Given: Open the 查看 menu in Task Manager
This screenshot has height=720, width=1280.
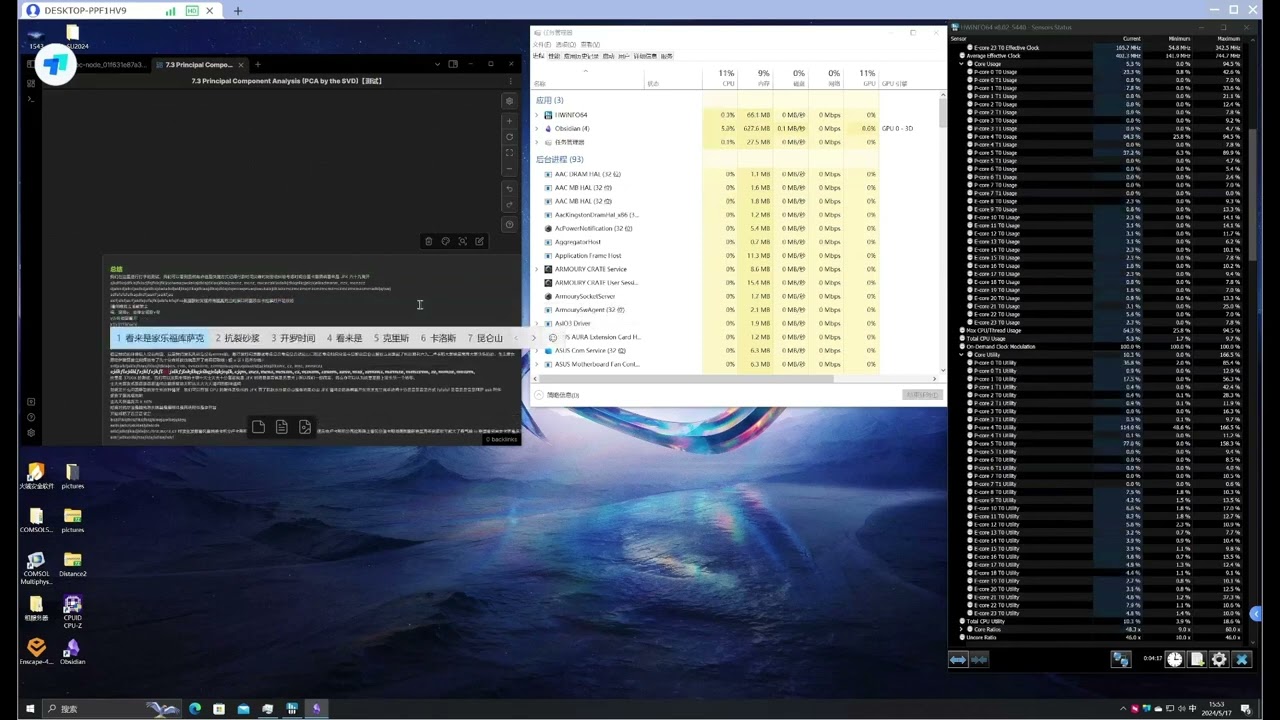Looking at the screenshot, I should (590, 45).
